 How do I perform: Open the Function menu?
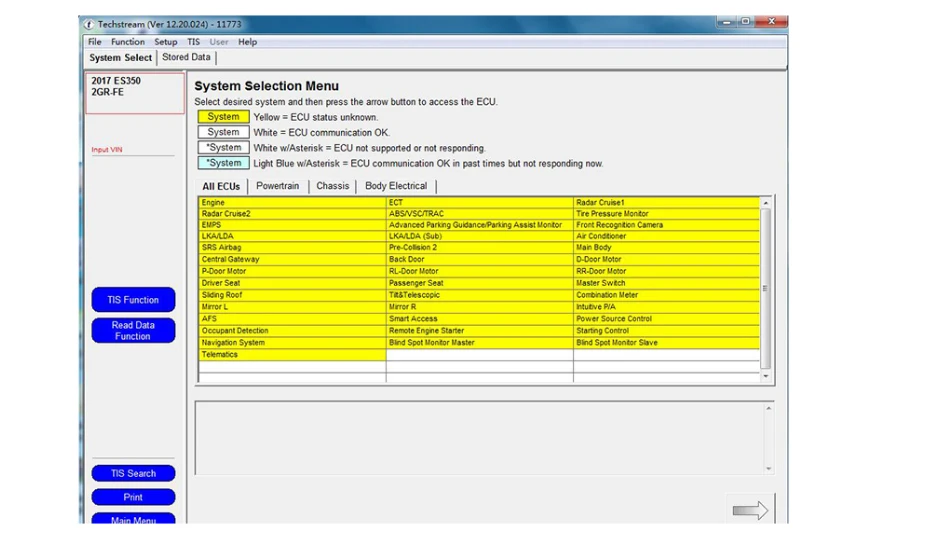pyautogui.click(x=128, y=42)
